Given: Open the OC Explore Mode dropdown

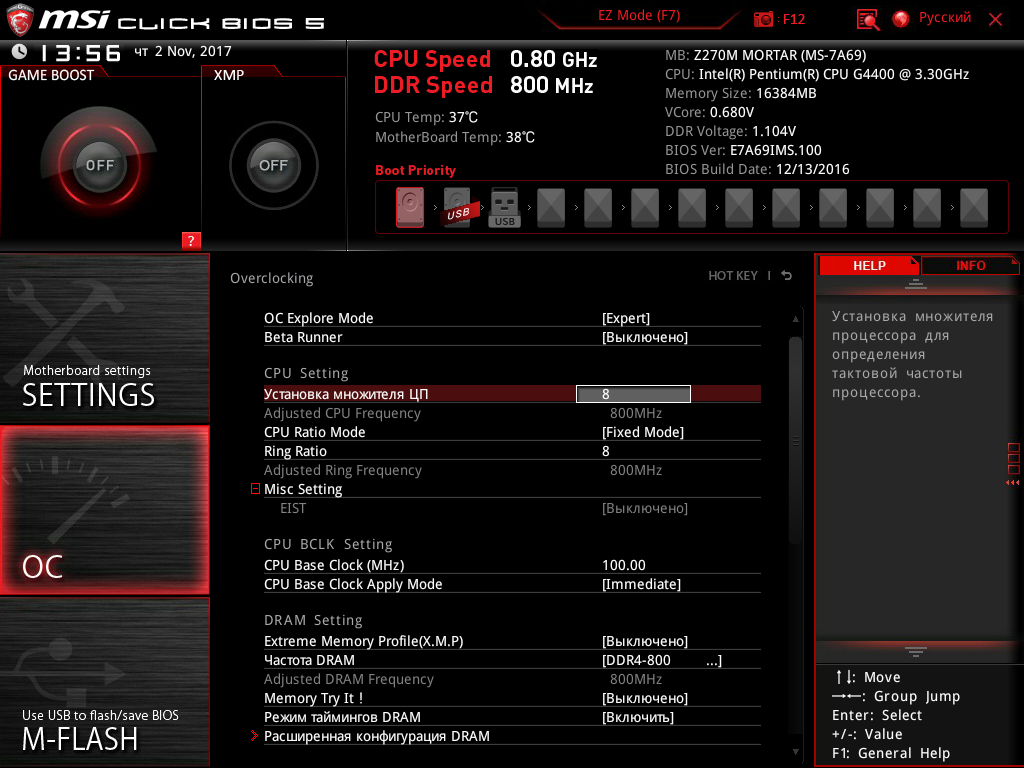Looking at the screenshot, I should coord(626,318).
